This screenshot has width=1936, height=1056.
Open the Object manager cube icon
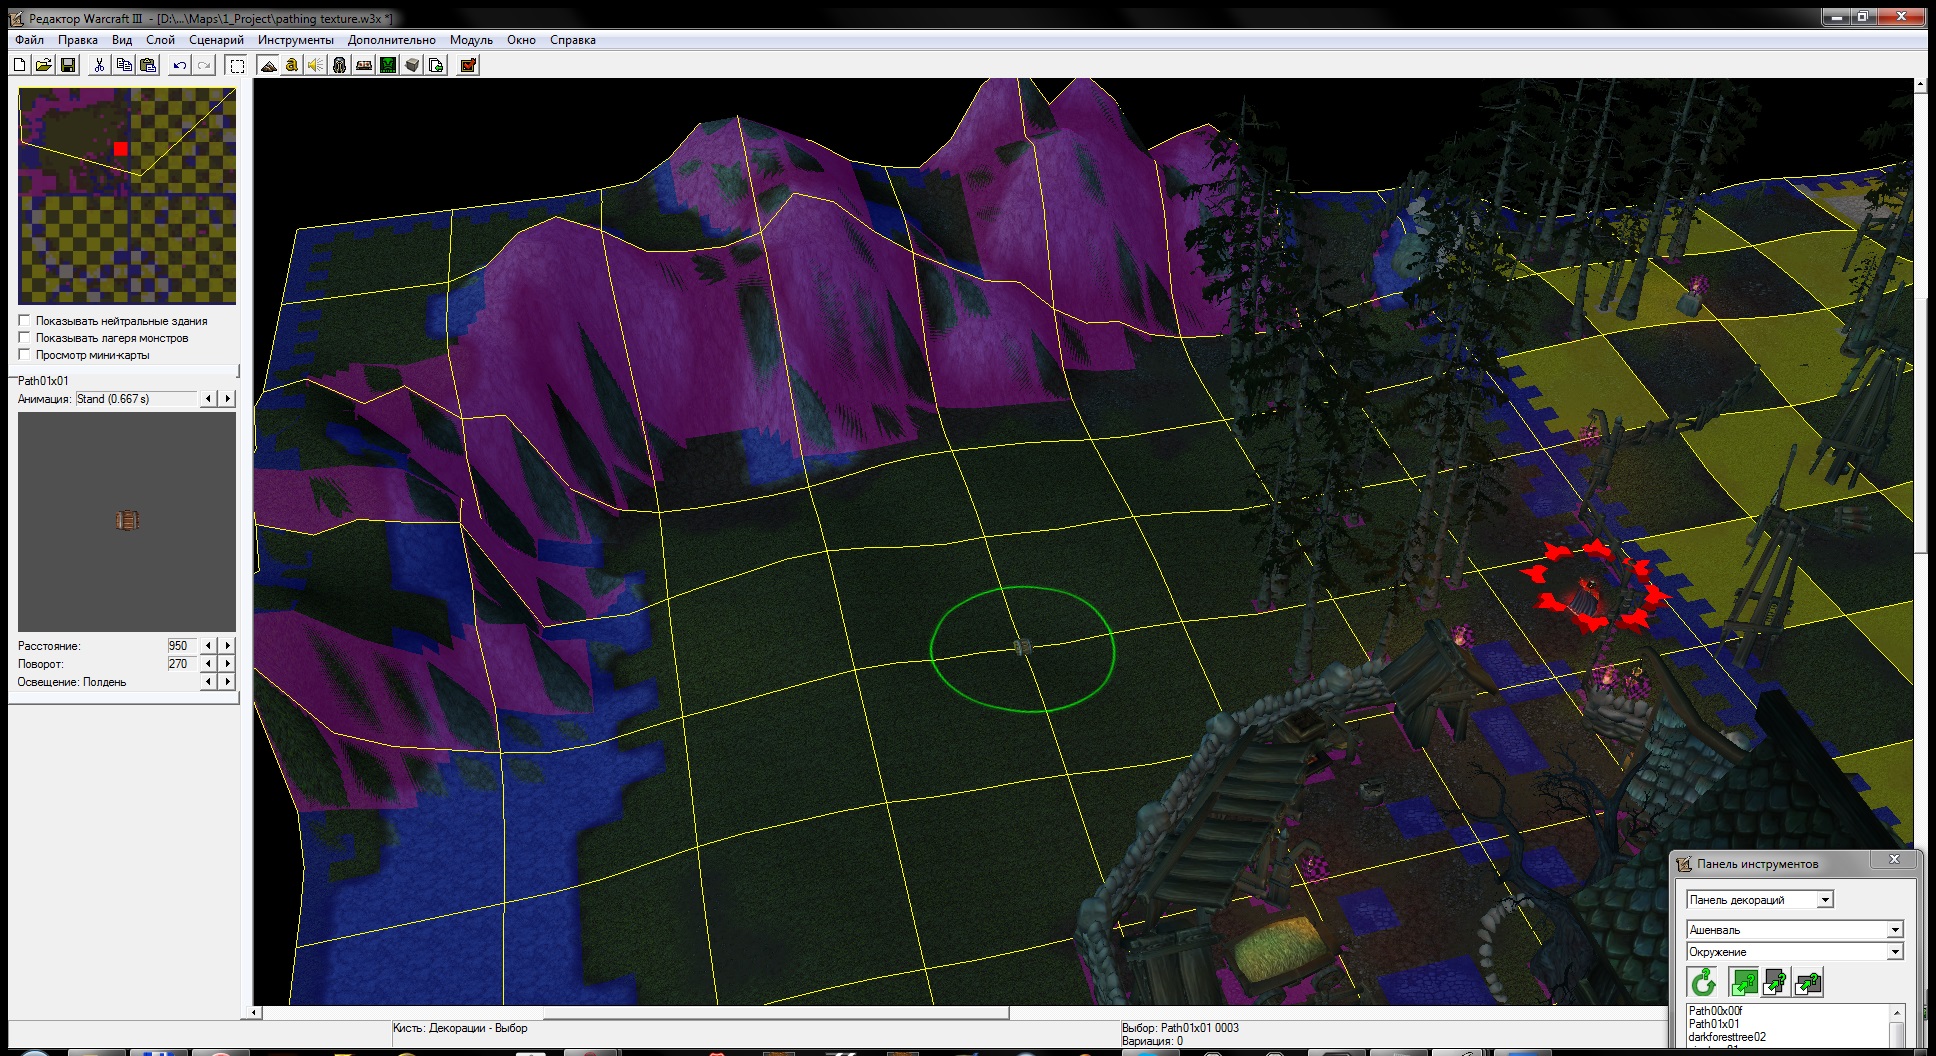coord(412,65)
